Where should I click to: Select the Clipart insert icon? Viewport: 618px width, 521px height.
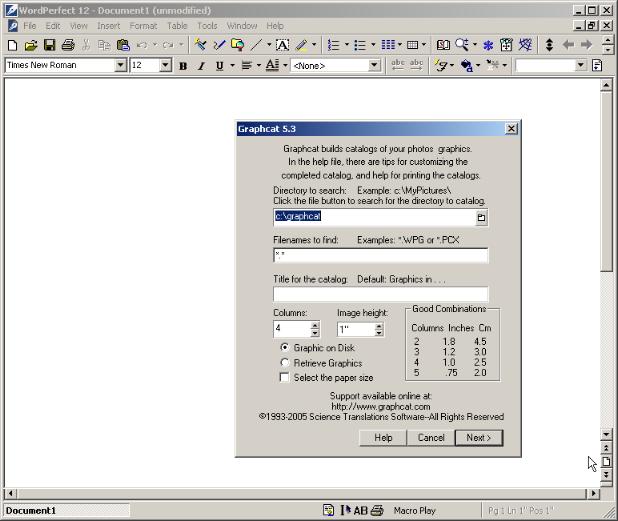click(x=237, y=45)
